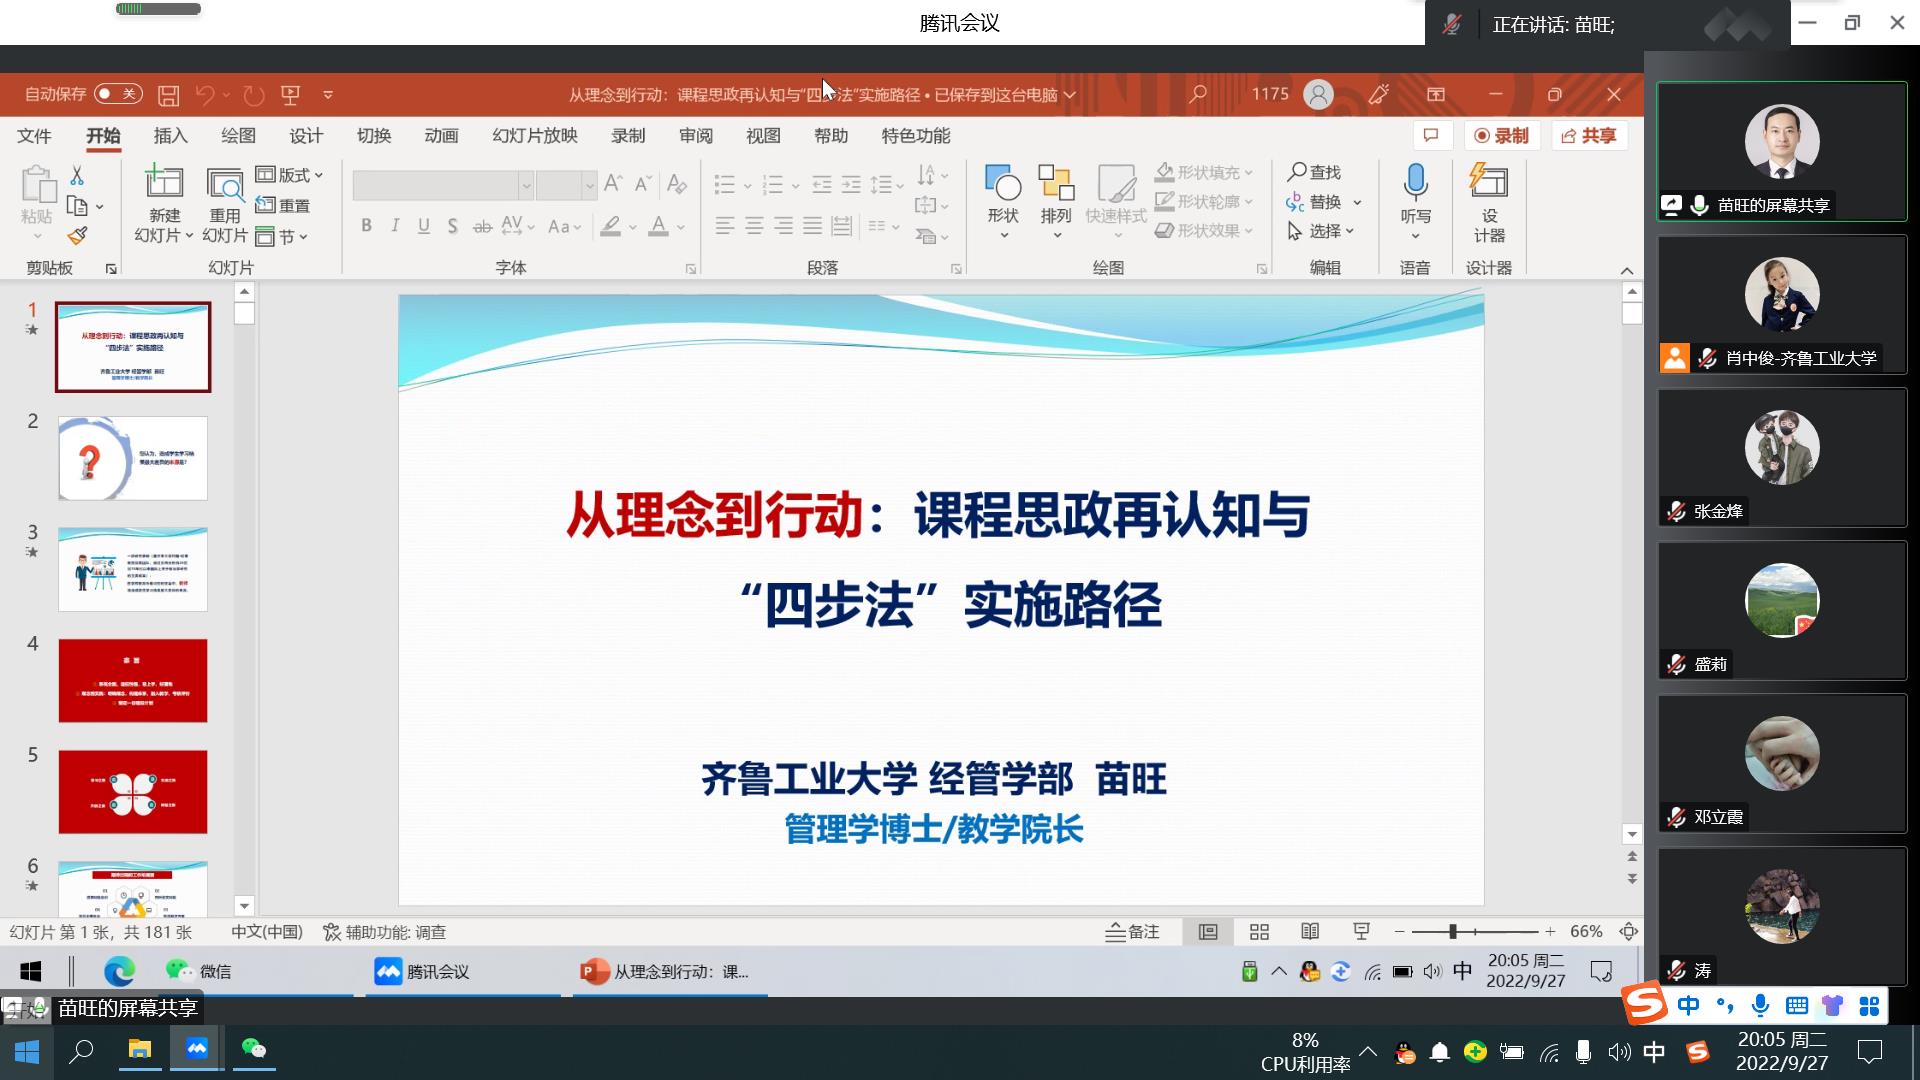Screen dimensions: 1920x1080
Task: Switch to the Transitions tab
Action: [374, 136]
